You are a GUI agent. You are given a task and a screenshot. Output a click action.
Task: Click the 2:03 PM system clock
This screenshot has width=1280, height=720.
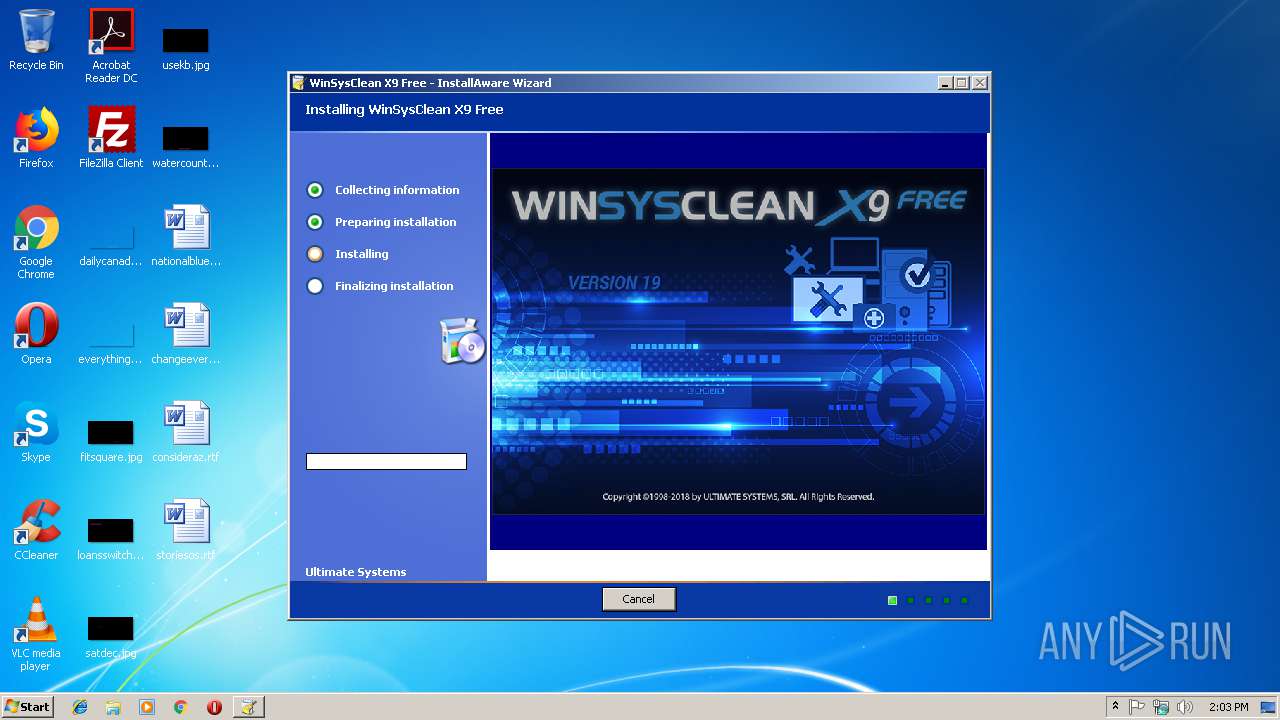[x=1228, y=707]
